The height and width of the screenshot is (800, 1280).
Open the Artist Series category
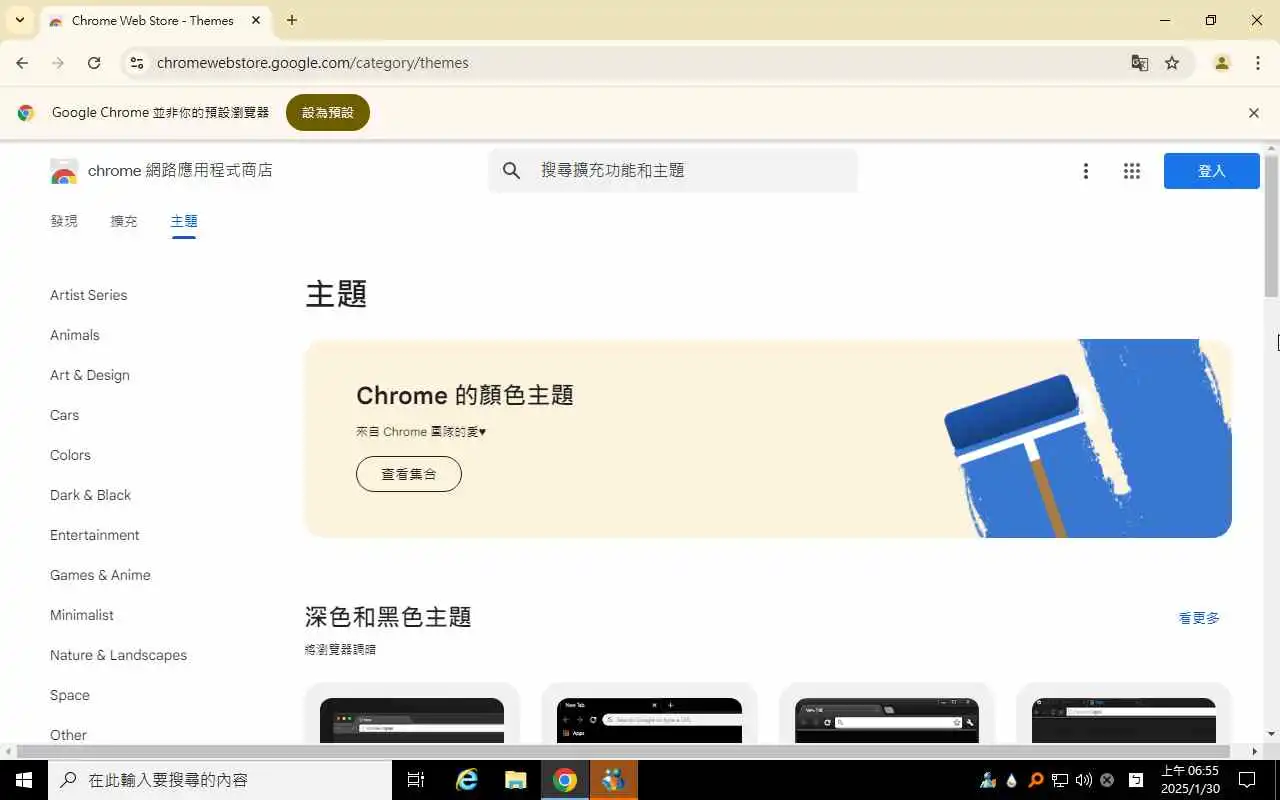click(x=89, y=295)
